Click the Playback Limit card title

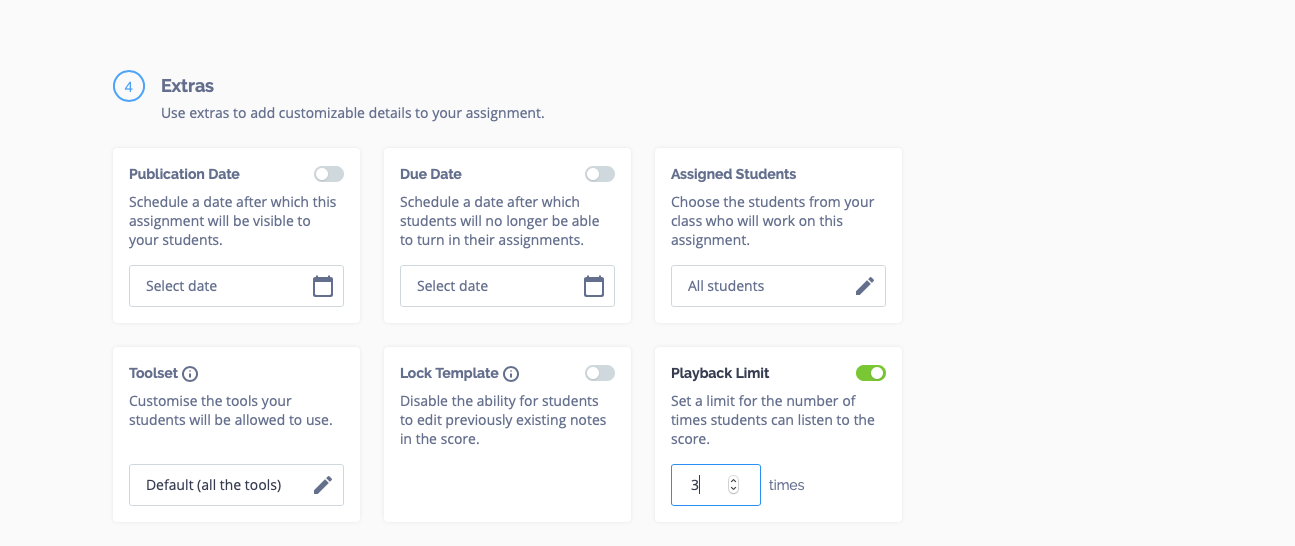720,373
